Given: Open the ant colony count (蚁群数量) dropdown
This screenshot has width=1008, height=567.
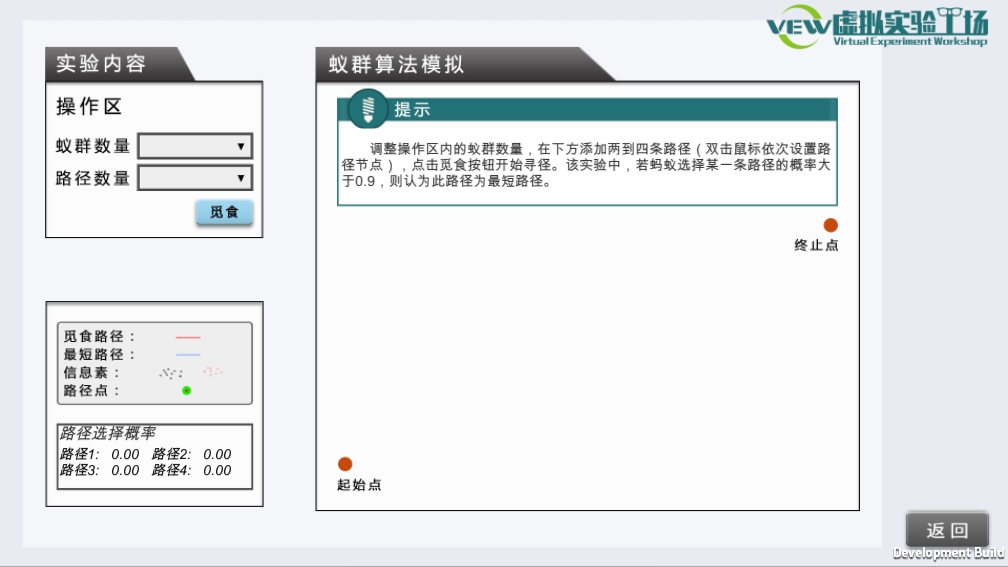Looking at the screenshot, I should 194,146.
